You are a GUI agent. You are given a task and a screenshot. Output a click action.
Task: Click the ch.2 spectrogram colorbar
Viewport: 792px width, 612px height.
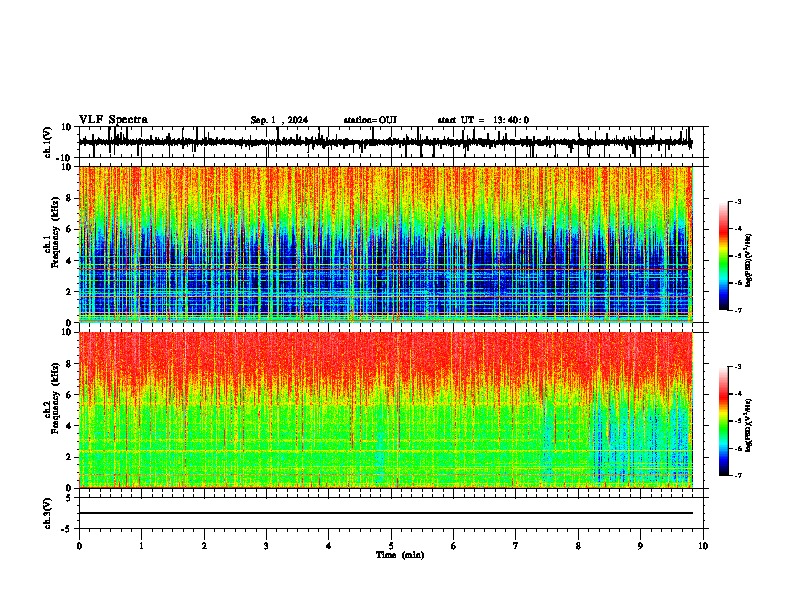pyautogui.click(x=723, y=421)
